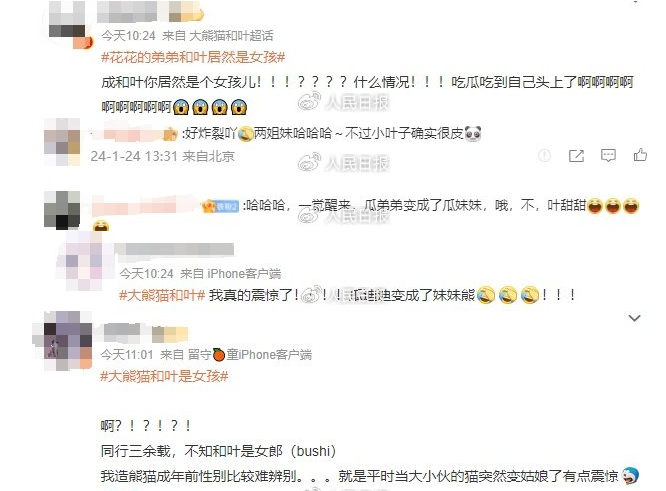Open hashtag 花花的弟弟和叶居然是女孩
The width and height of the screenshot is (666, 491).
(x=193, y=57)
